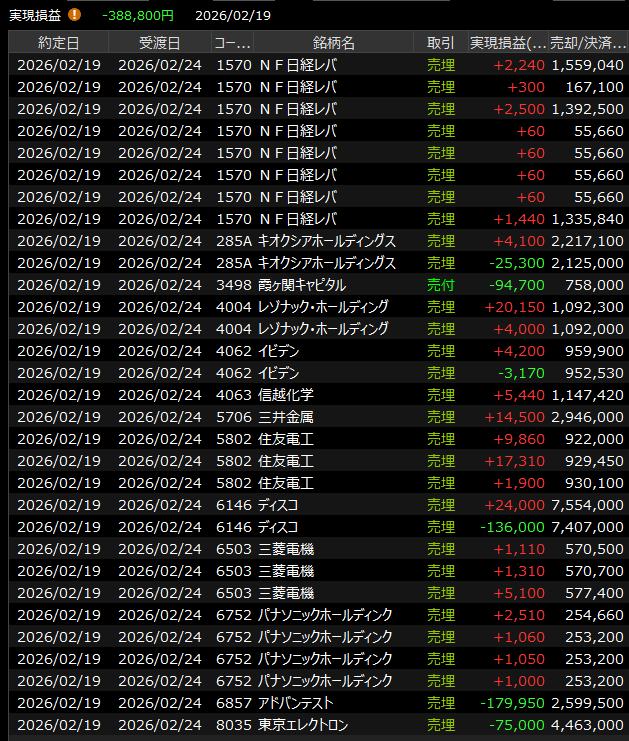Click the 売付 trade type cell
This screenshot has height=741, width=629.
pyautogui.click(x=440, y=285)
